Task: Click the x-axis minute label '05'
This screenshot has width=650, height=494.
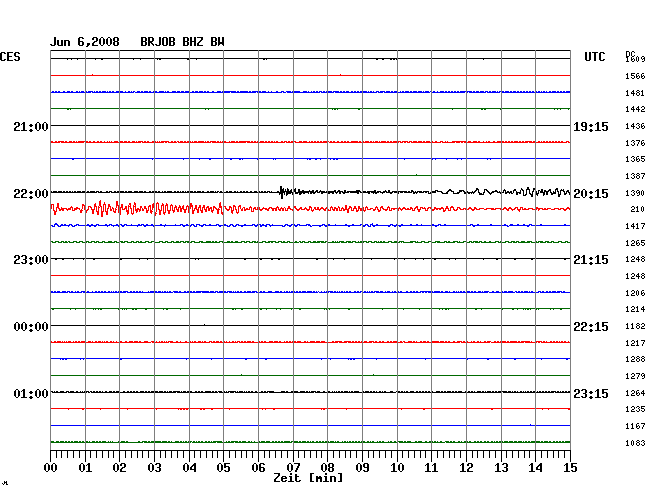Action: 223,467
